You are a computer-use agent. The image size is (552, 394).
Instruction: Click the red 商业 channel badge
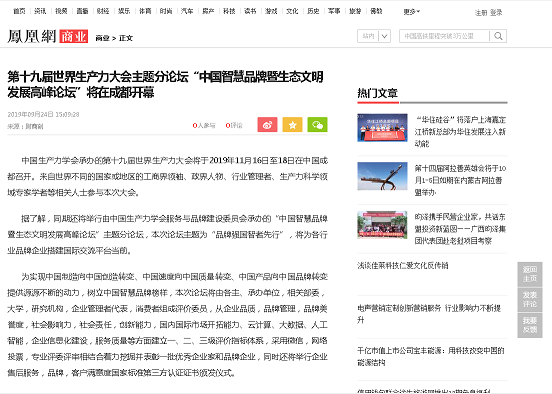(74, 36)
